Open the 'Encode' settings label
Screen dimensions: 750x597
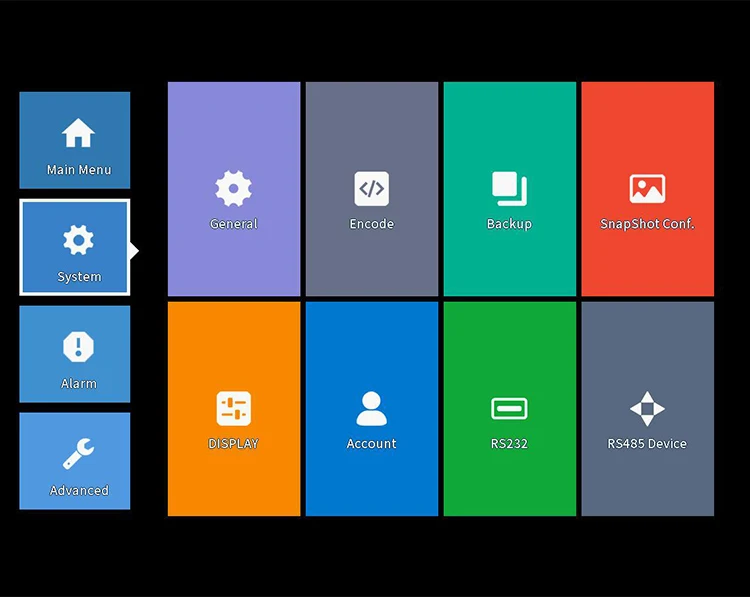coord(372,224)
